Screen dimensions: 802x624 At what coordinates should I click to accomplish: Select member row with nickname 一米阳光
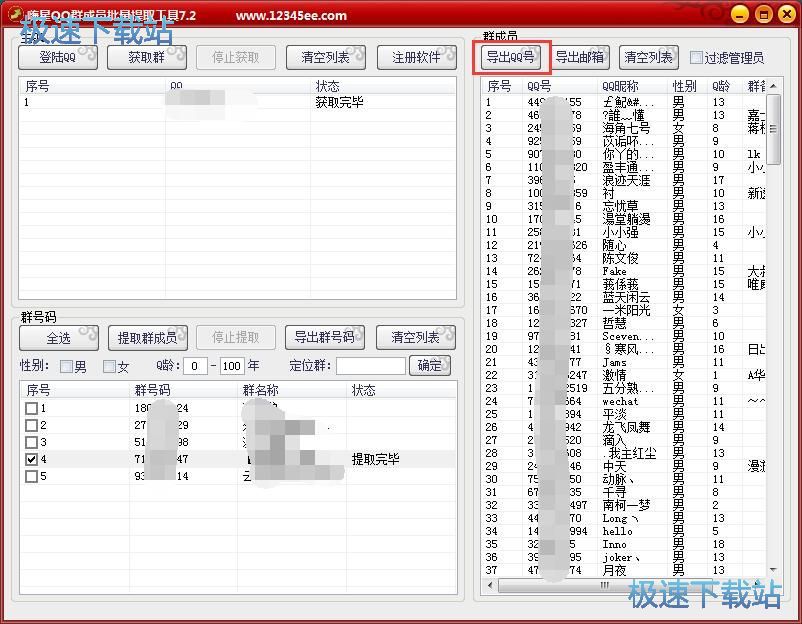(x=624, y=310)
